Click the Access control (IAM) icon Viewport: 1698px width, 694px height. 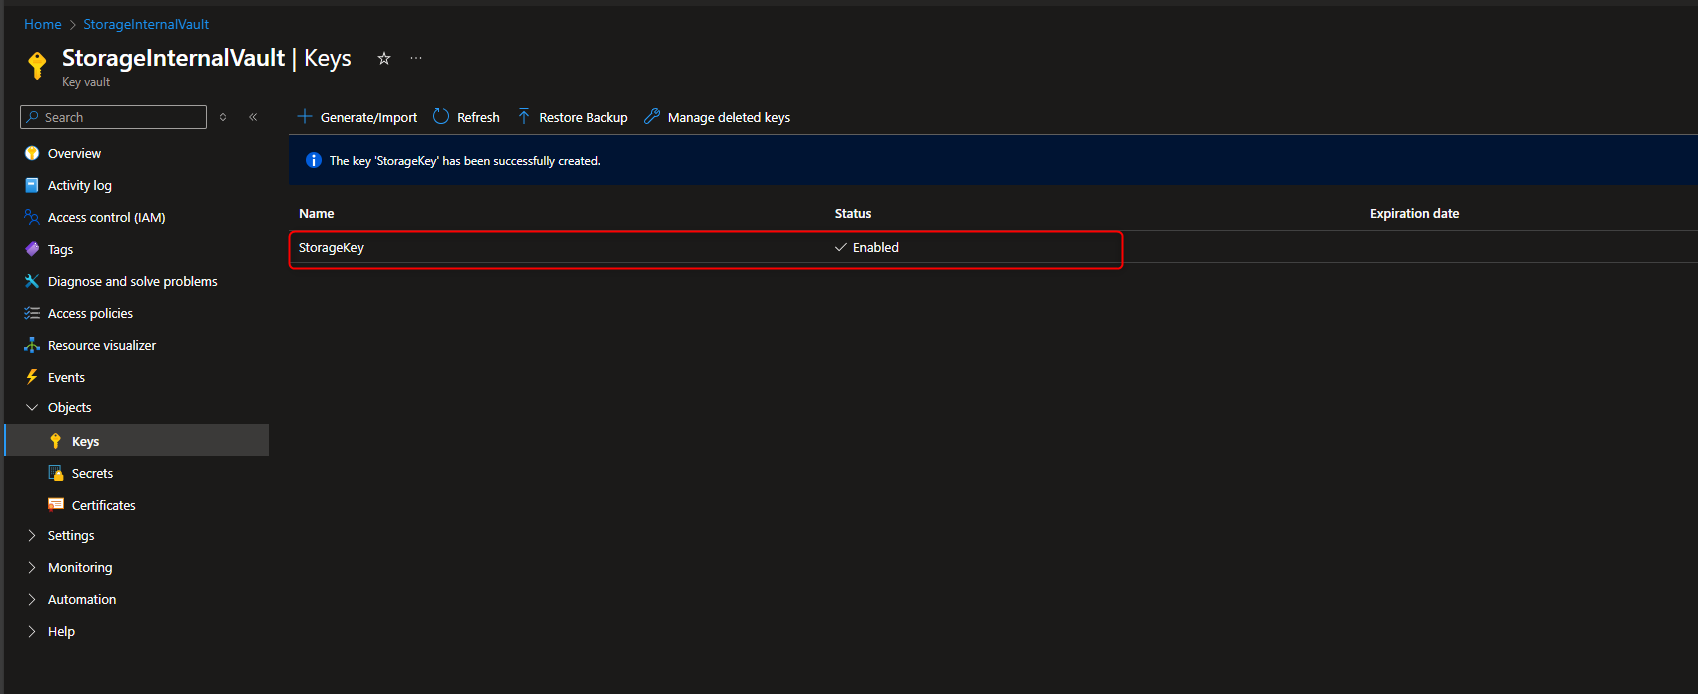point(32,217)
